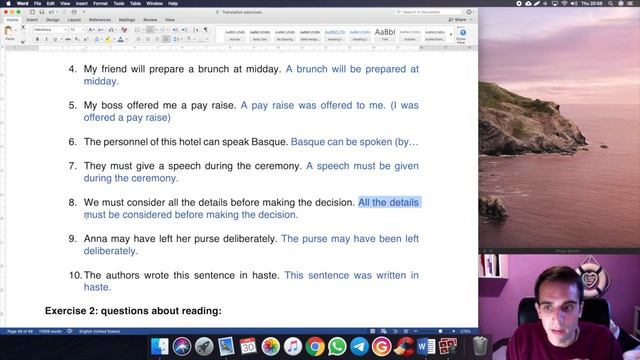Toggle Show paragraph marks pilcrow

[206, 29]
